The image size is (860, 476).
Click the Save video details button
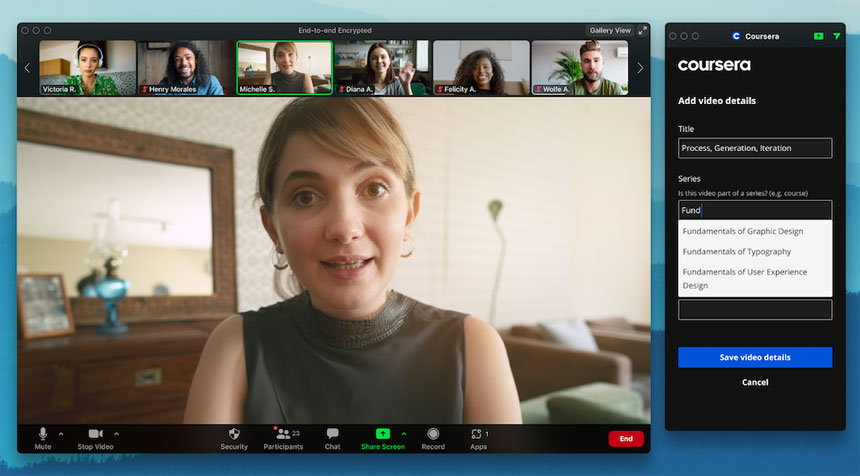[x=754, y=357]
